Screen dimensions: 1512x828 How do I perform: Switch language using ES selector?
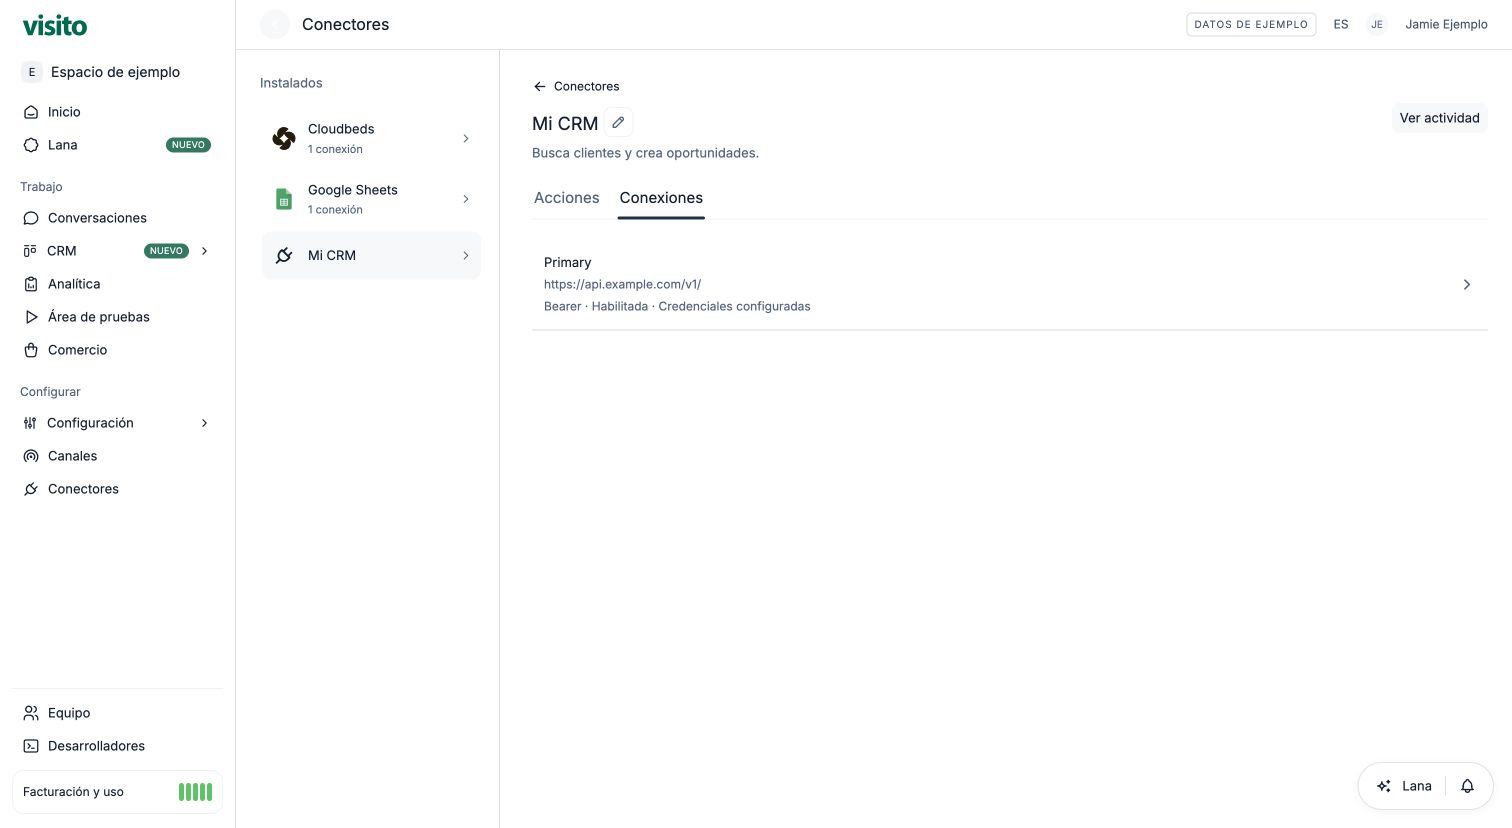(x=1341, y=24)
